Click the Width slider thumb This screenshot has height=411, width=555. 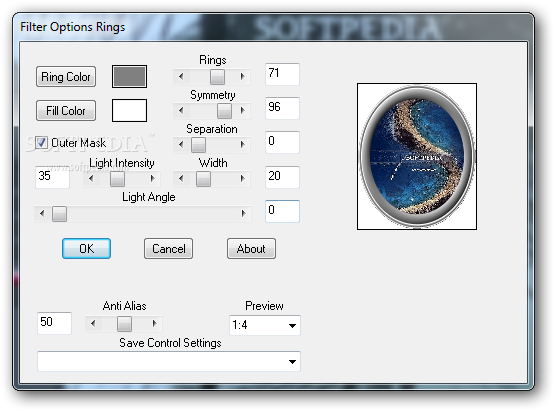[204, 178]
